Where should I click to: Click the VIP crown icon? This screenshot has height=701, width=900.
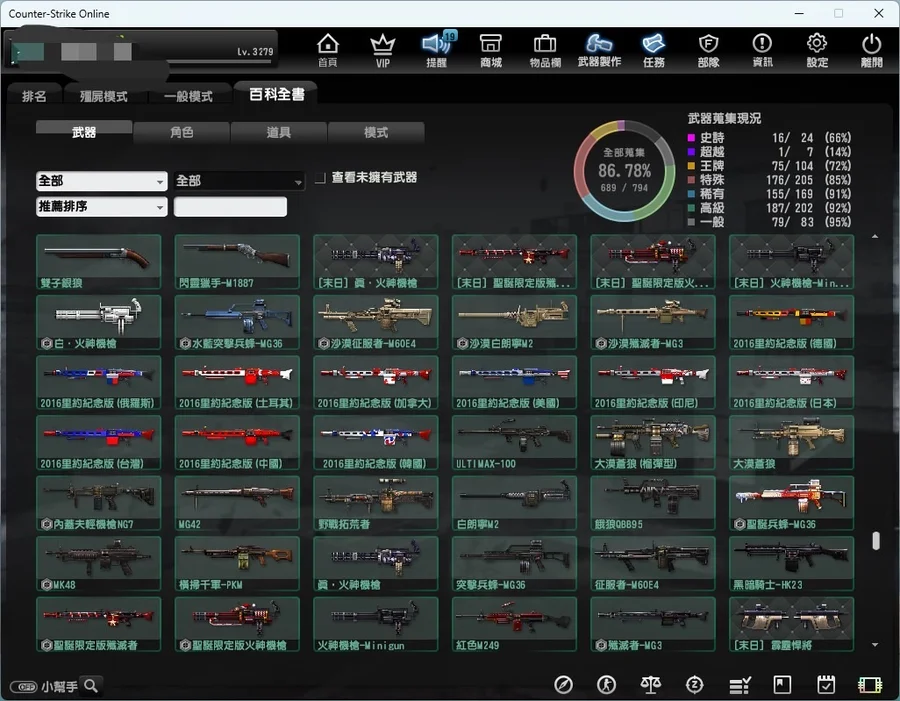[x=382, y=49]
